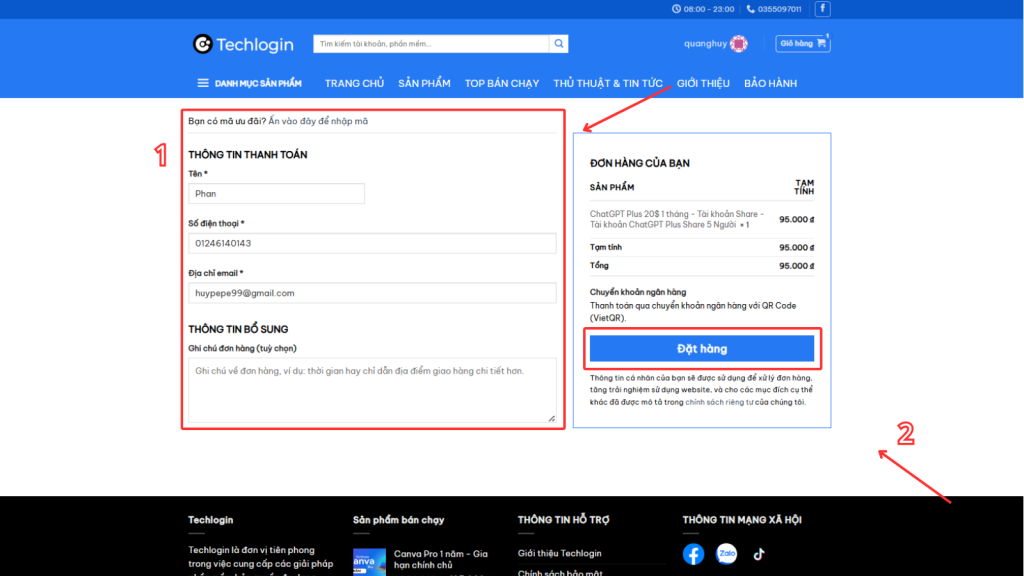Screen dimensions: 1024x576
Task: Open the Zalo icon in footer
Action: [726, 554]
